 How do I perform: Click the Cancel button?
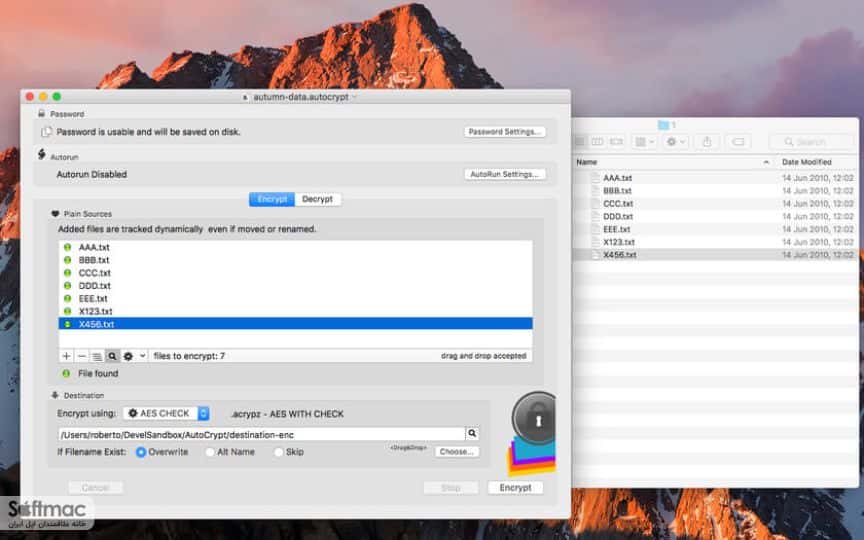95,488
